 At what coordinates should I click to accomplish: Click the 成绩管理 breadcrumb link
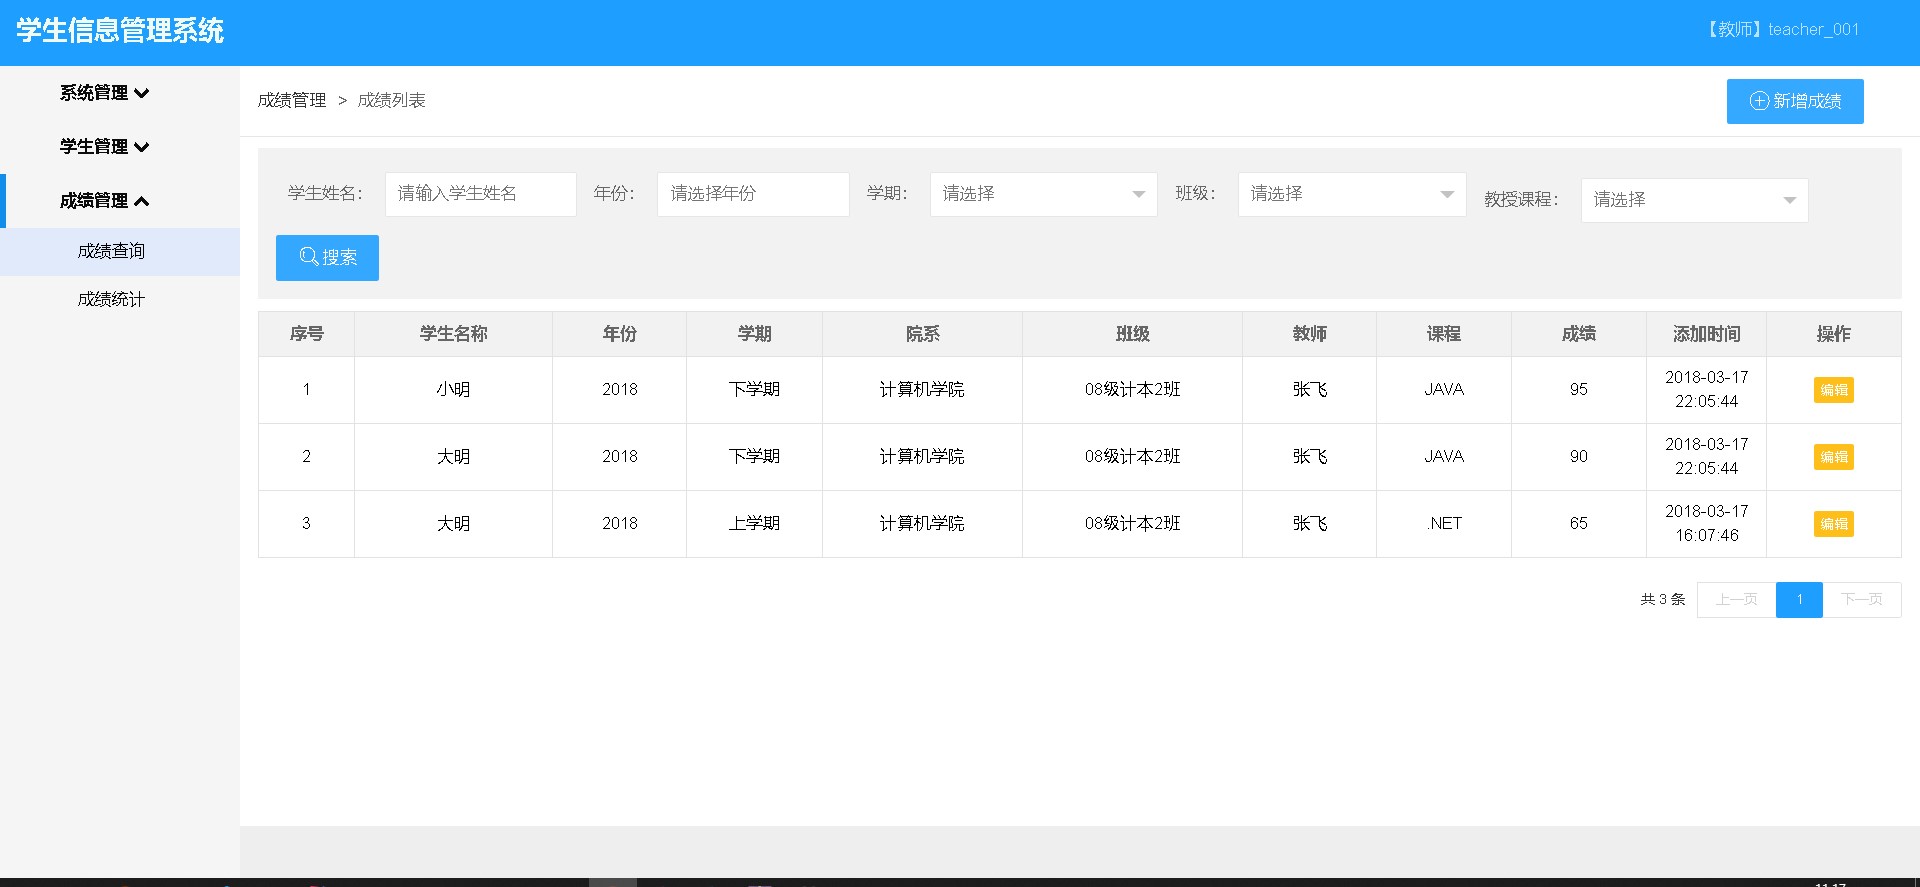point(292,100)
